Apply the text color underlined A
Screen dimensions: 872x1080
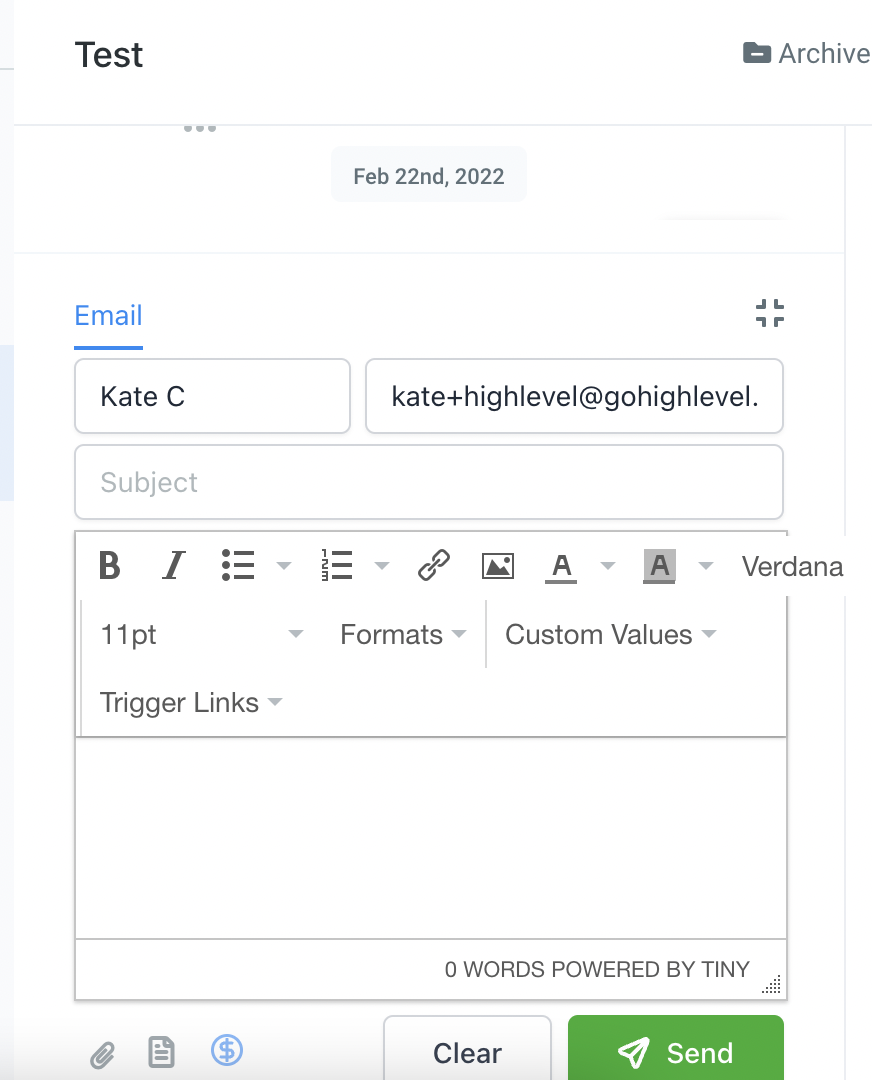[560, 565]
